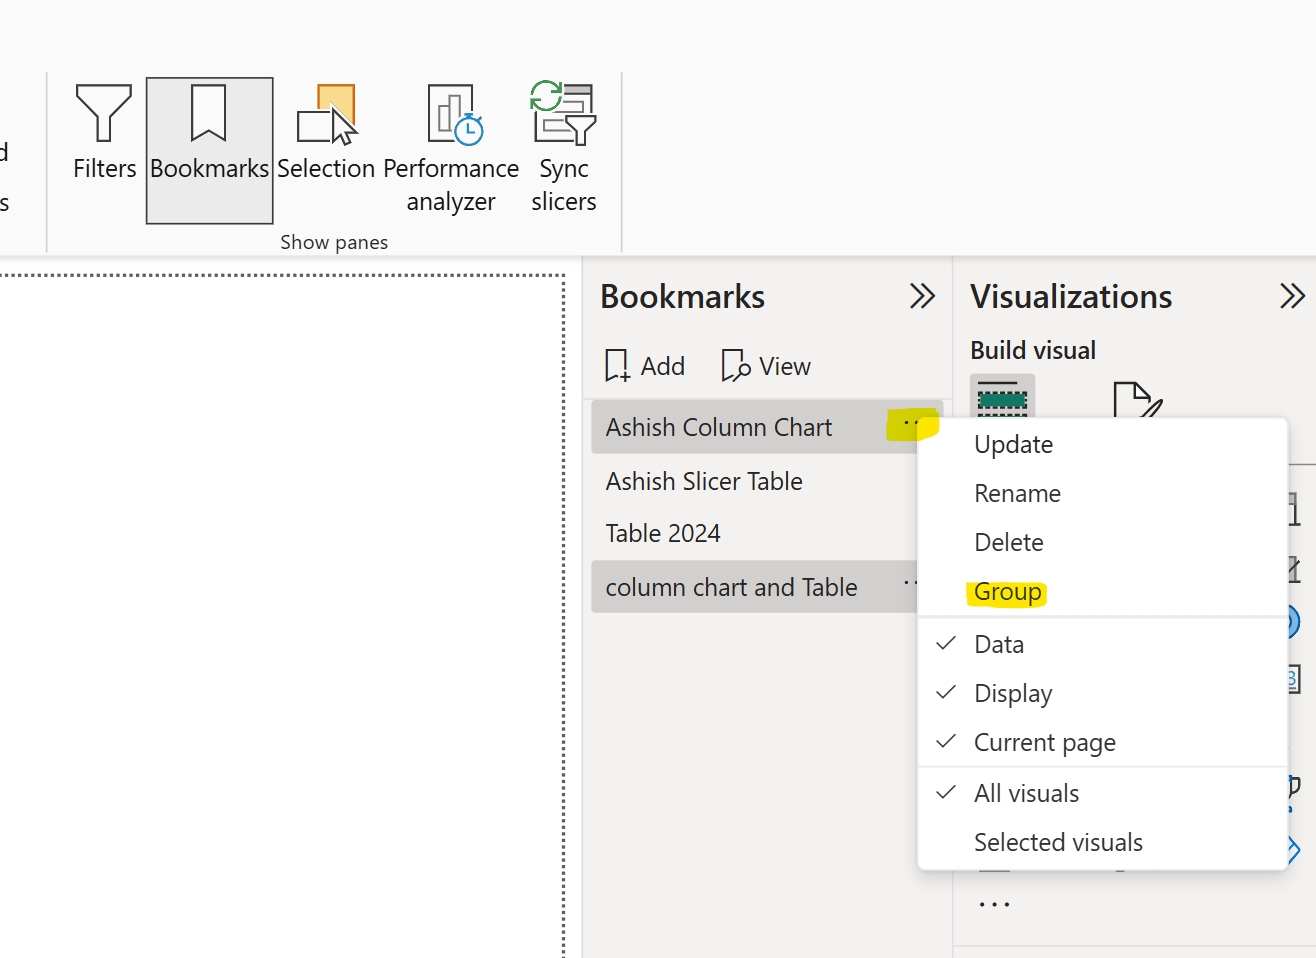Uncheck the Display option
The image size is (1316, 958).
[1013, 694]
